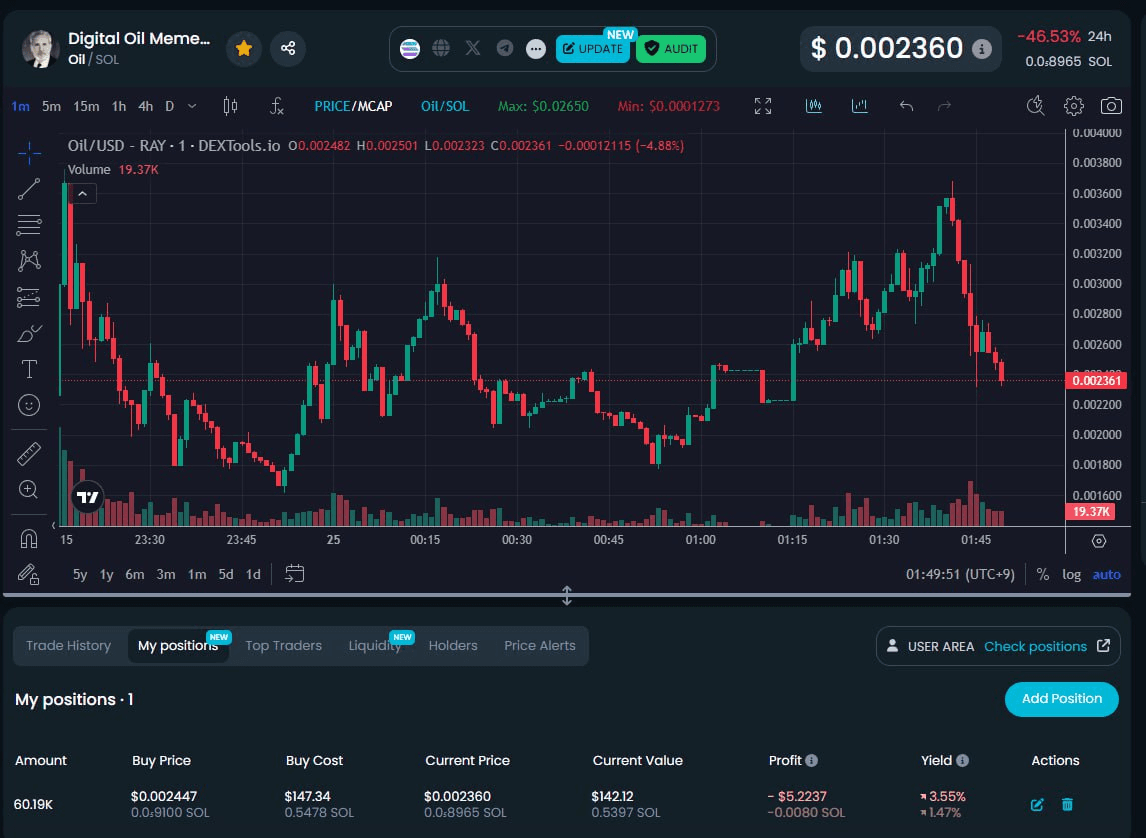This screenshot has height=838, width=1146.
Task: Take a chart snapshot with camera icon
Action: click(x=1111, y=106)
